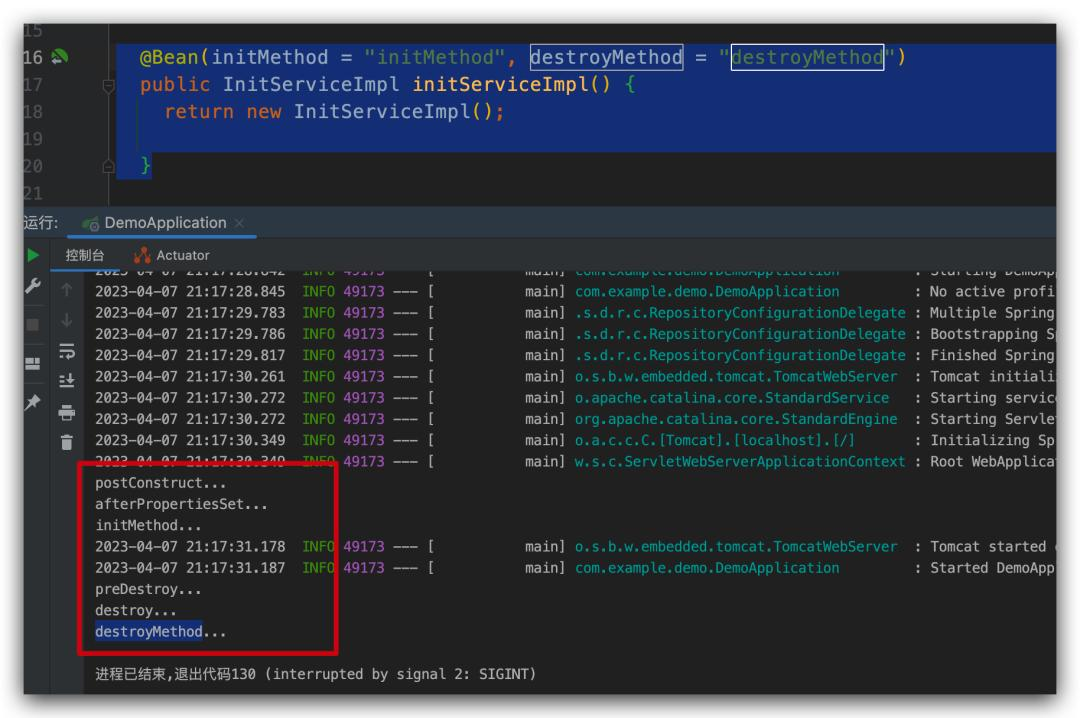Screen dimensions: 1080x718
Task: Click RepositoryConfigurationDelegate link in 21:17:29.783 line
Action: coord(740,314)
